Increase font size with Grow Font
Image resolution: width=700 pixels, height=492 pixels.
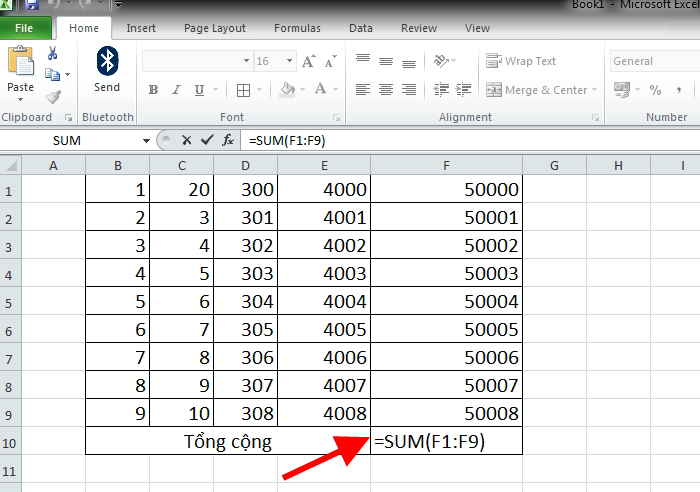[308, 61]
